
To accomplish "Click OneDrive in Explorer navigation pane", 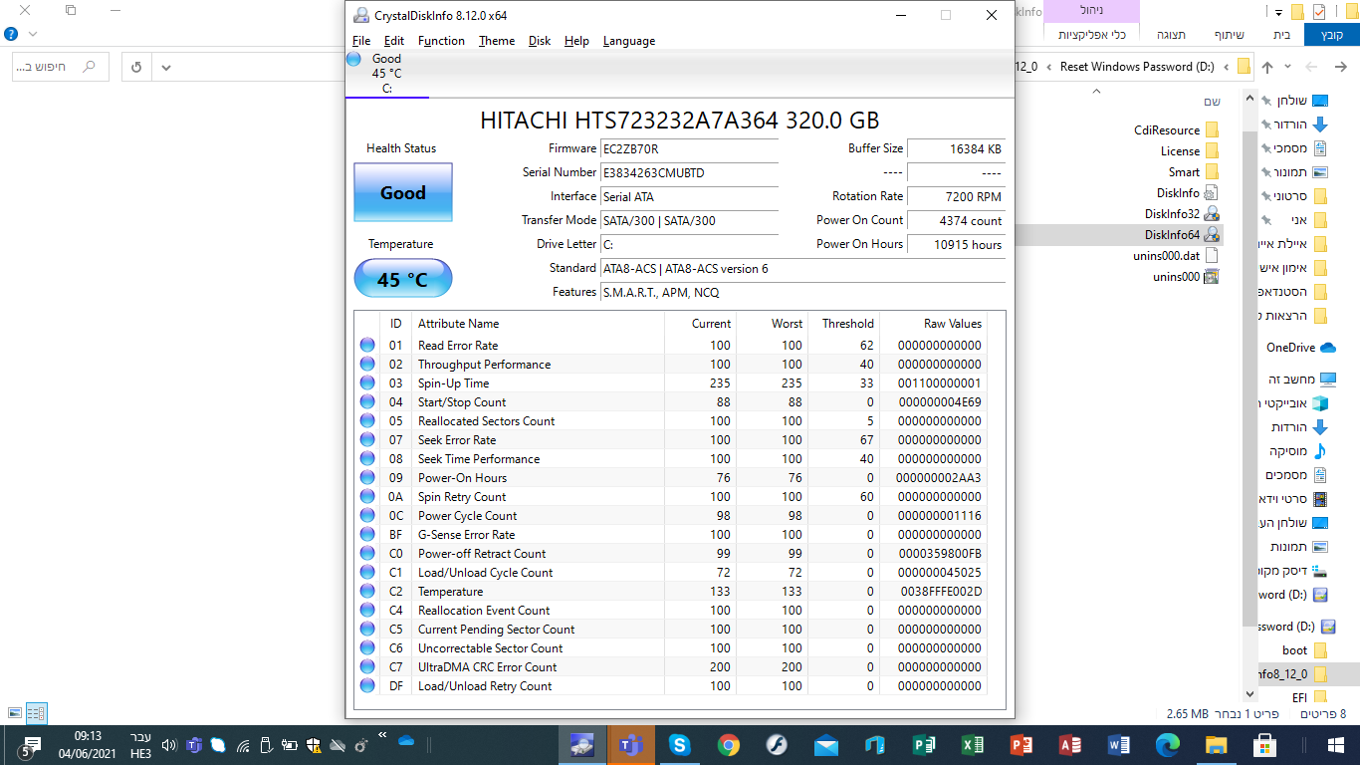I will [x=1300, y=348].
